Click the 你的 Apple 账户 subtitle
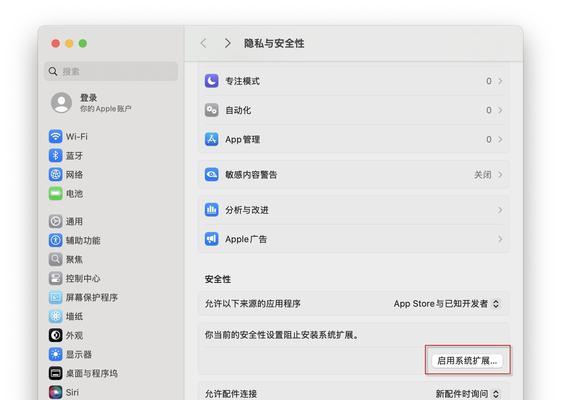The width and height of the screenshot is (561, 400). (106, 108)
